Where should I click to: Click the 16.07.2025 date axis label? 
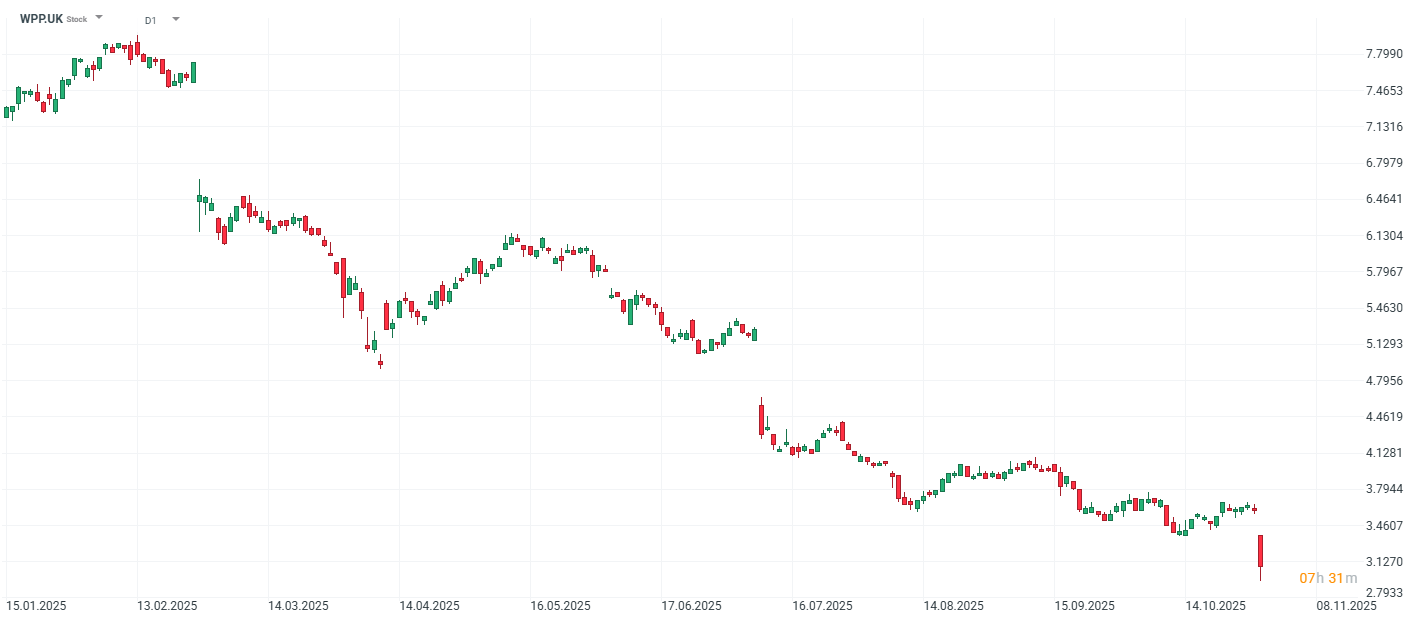[822, 606]
